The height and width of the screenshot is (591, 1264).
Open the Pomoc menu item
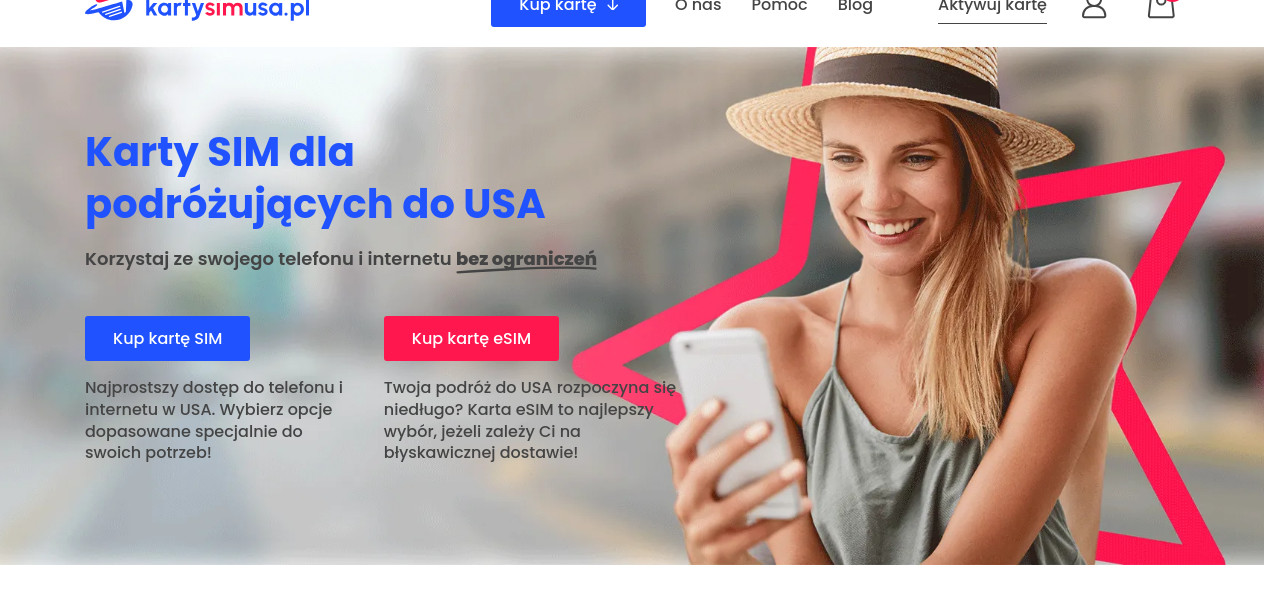[x=780, y=6]
